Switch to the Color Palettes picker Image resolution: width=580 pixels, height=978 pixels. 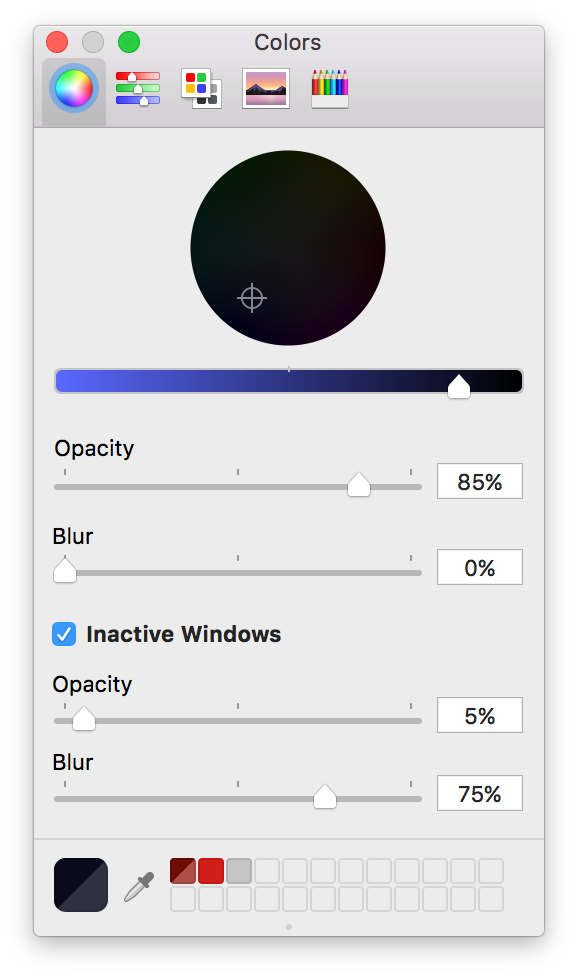(201, 89)
